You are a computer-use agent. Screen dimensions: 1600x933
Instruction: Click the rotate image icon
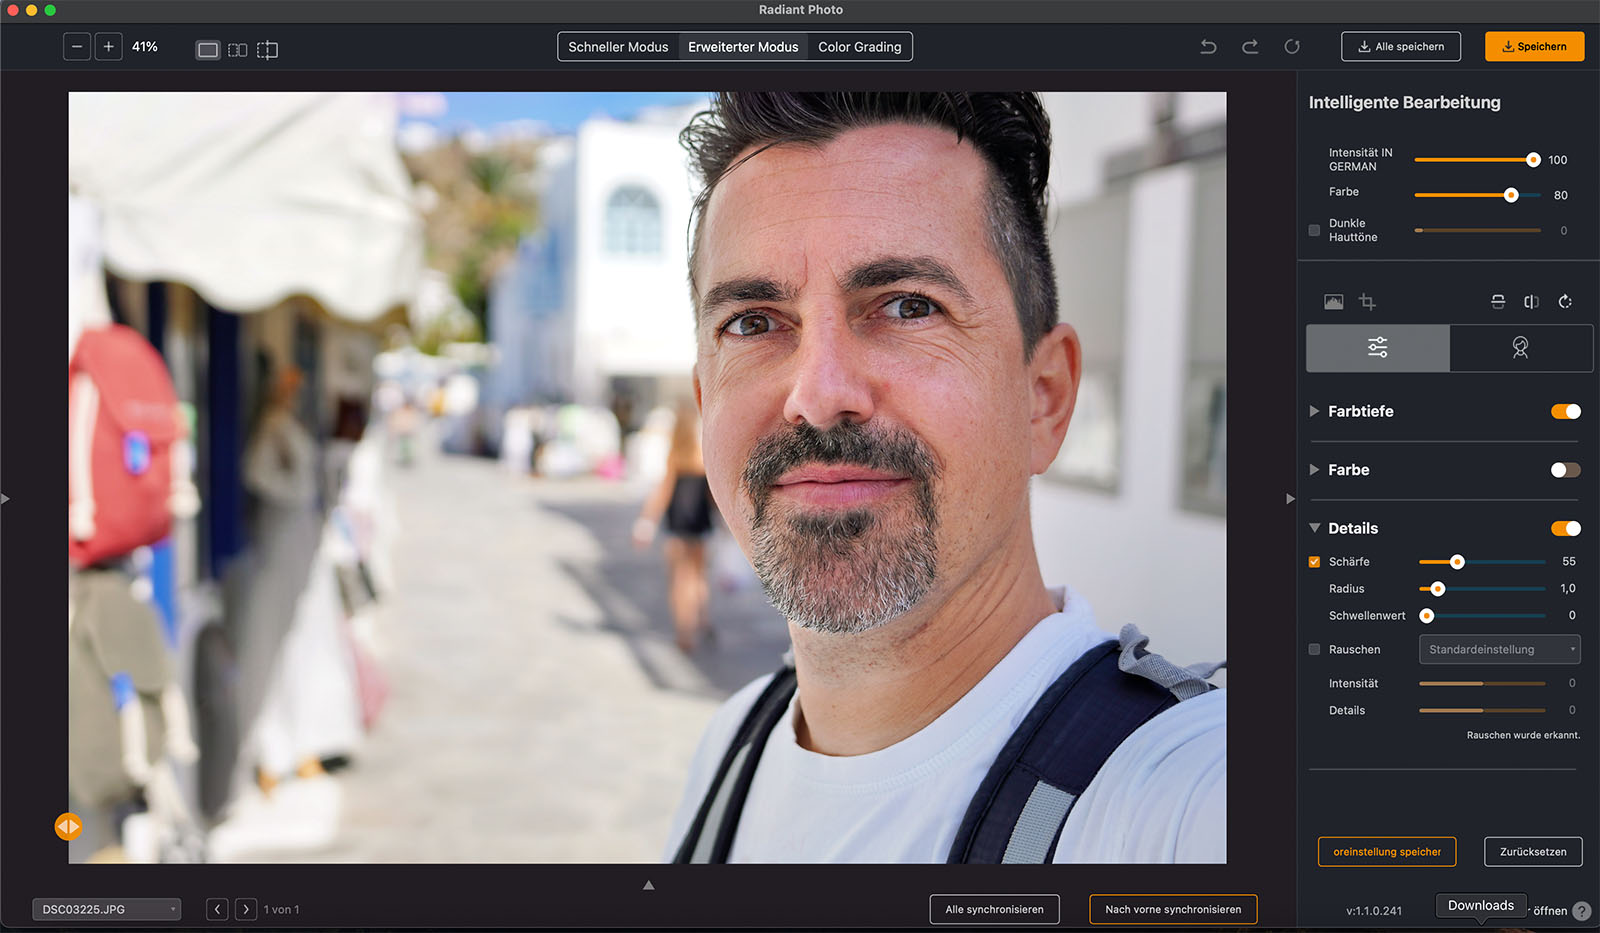(1565, 302)
